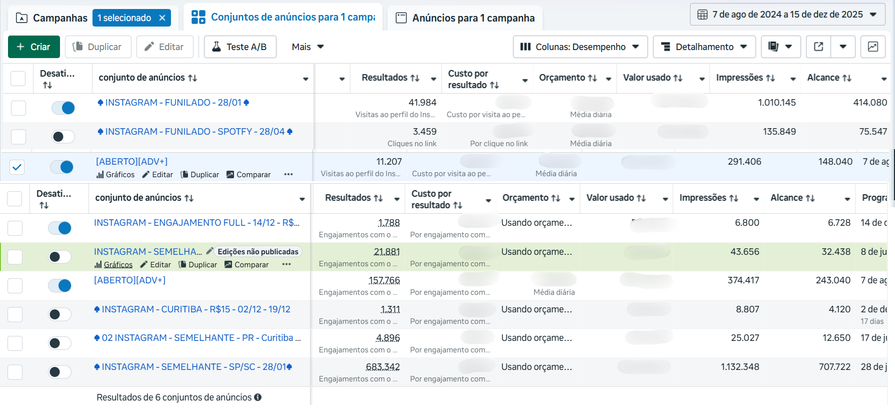Open the Colunas: Desempenho dropdown
The height and width of the screenshot is (413, 895).
580,47
